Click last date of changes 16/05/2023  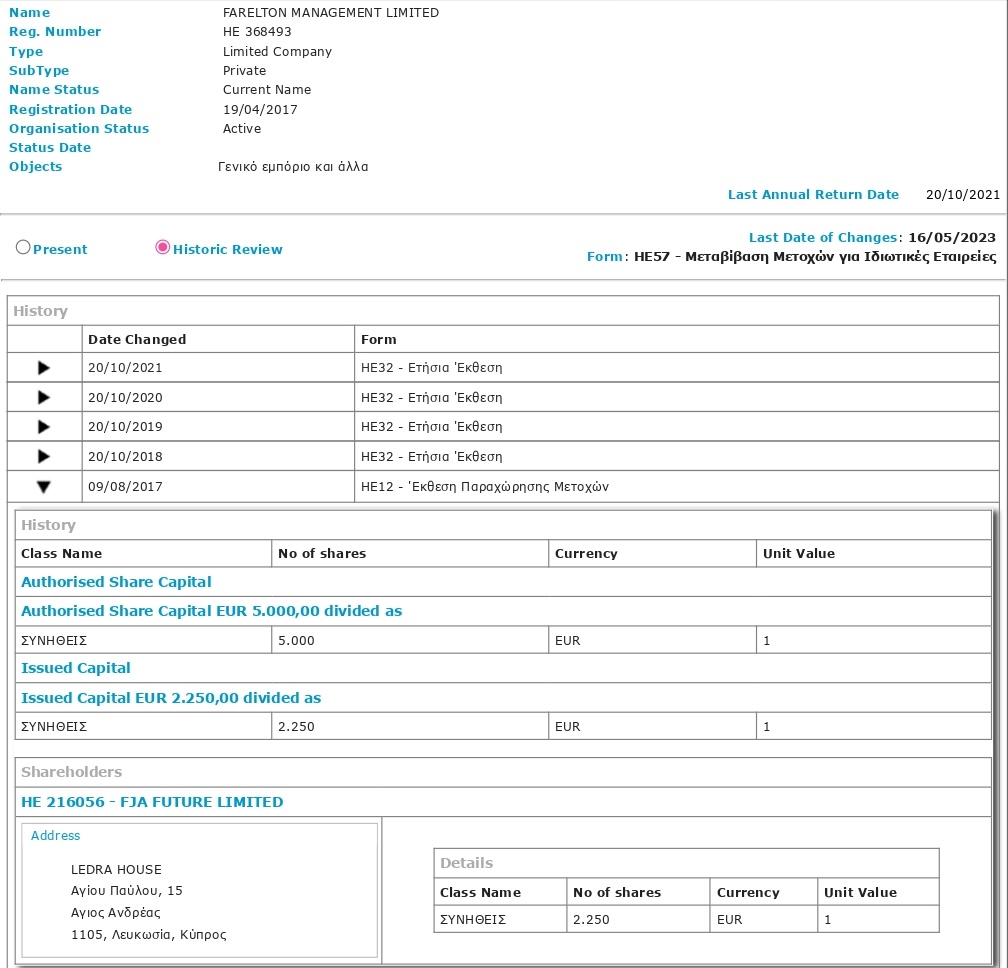point(952,237)
